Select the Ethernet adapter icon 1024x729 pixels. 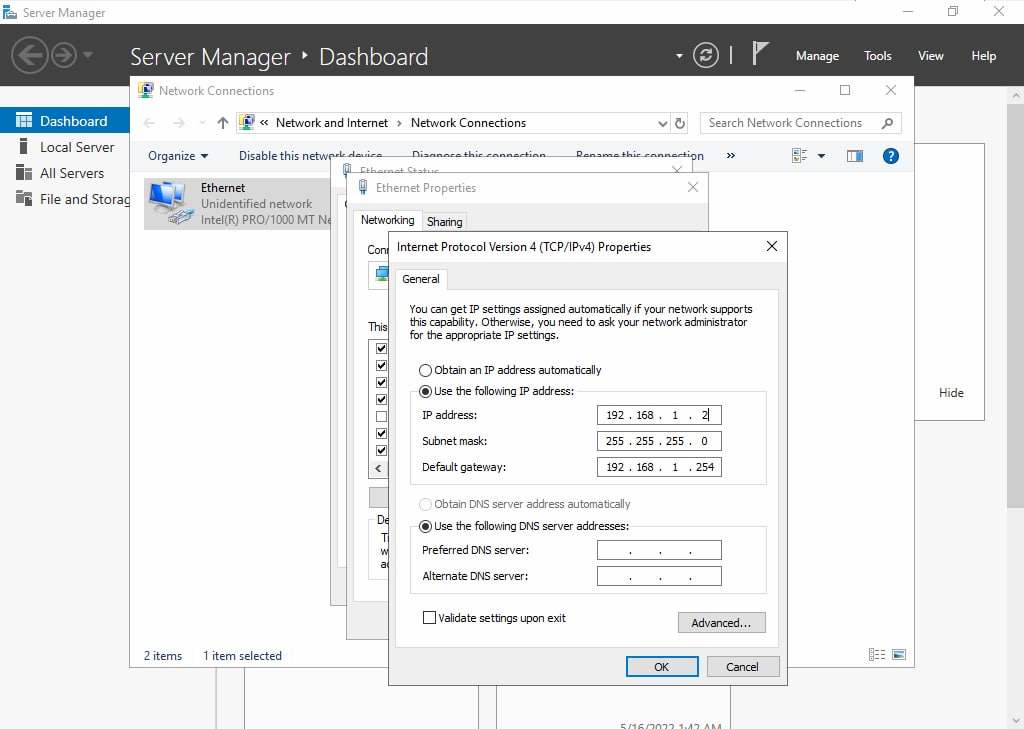(168, 203)
